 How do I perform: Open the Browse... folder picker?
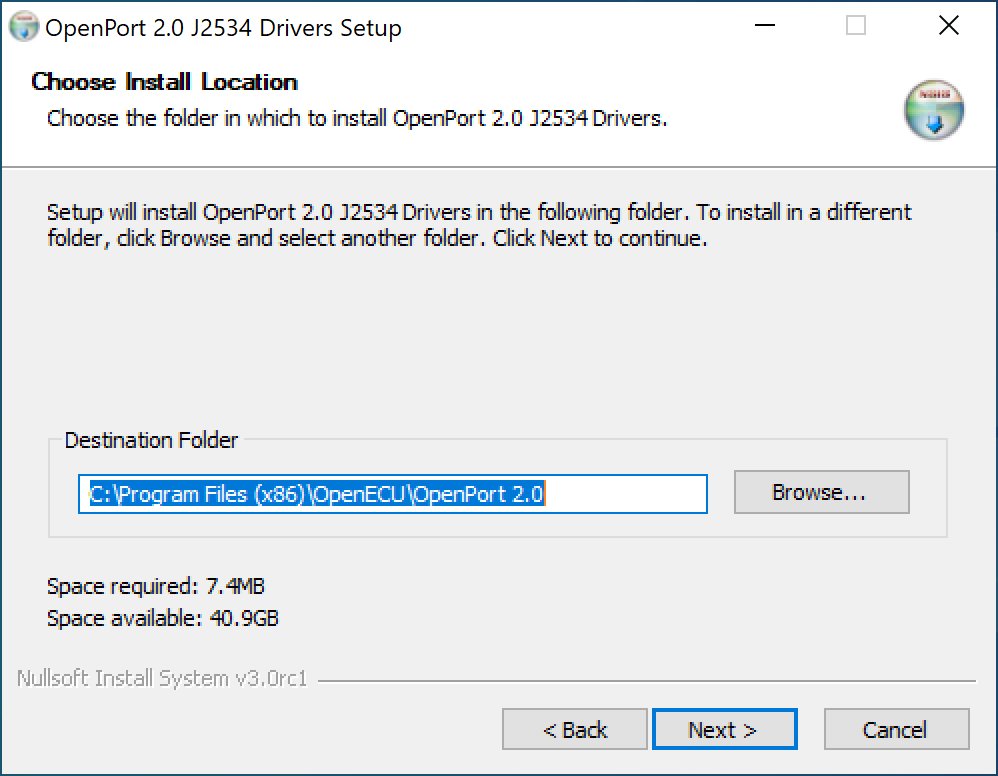click(822, 492)
